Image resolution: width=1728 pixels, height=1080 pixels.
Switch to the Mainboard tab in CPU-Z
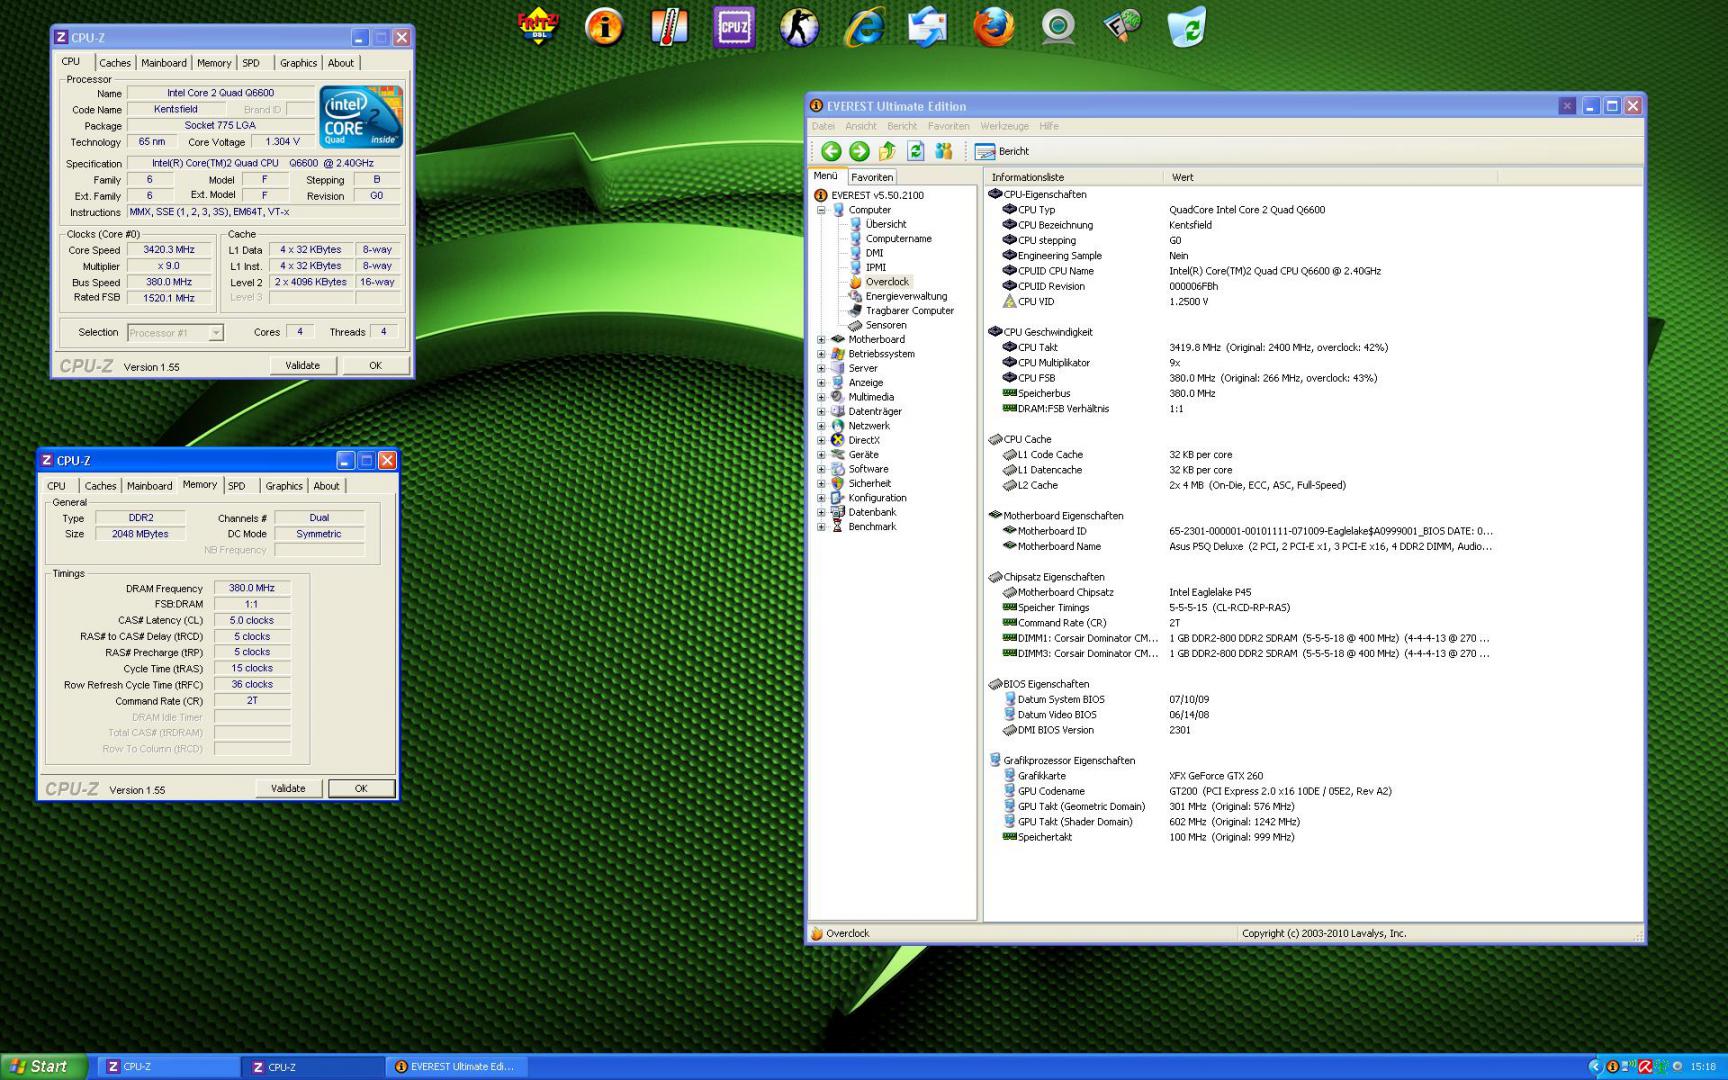pos(164,63)
